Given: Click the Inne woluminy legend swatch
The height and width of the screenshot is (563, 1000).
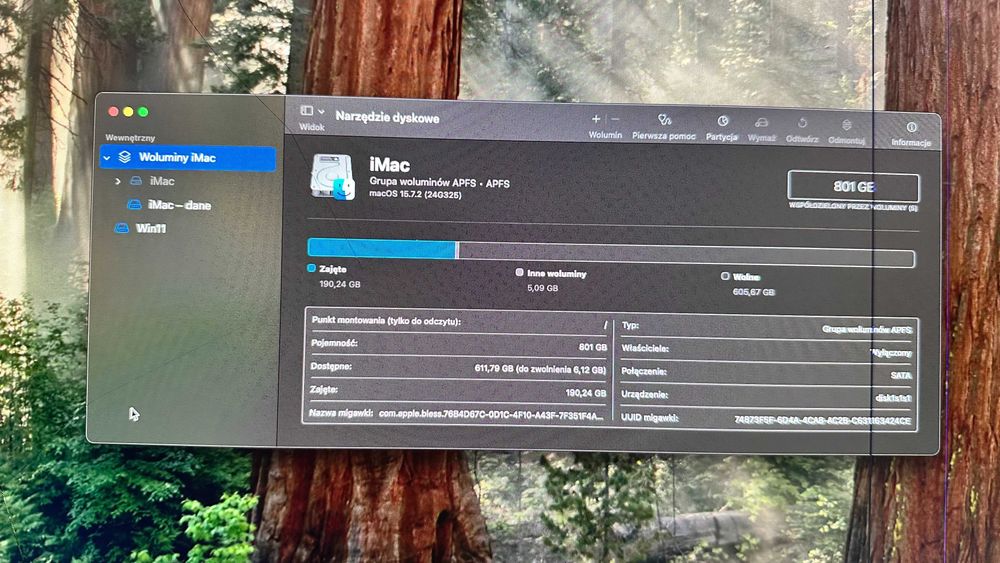Looking at the screenshot, I should pyautogui.click(x=520, y=272).
